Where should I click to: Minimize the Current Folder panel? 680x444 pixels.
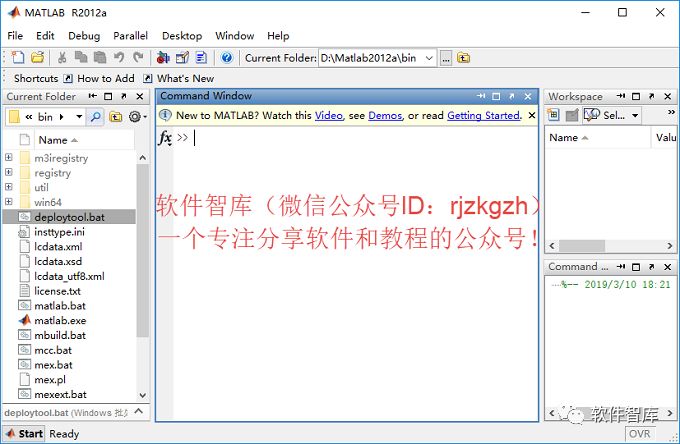pos(93,96)
